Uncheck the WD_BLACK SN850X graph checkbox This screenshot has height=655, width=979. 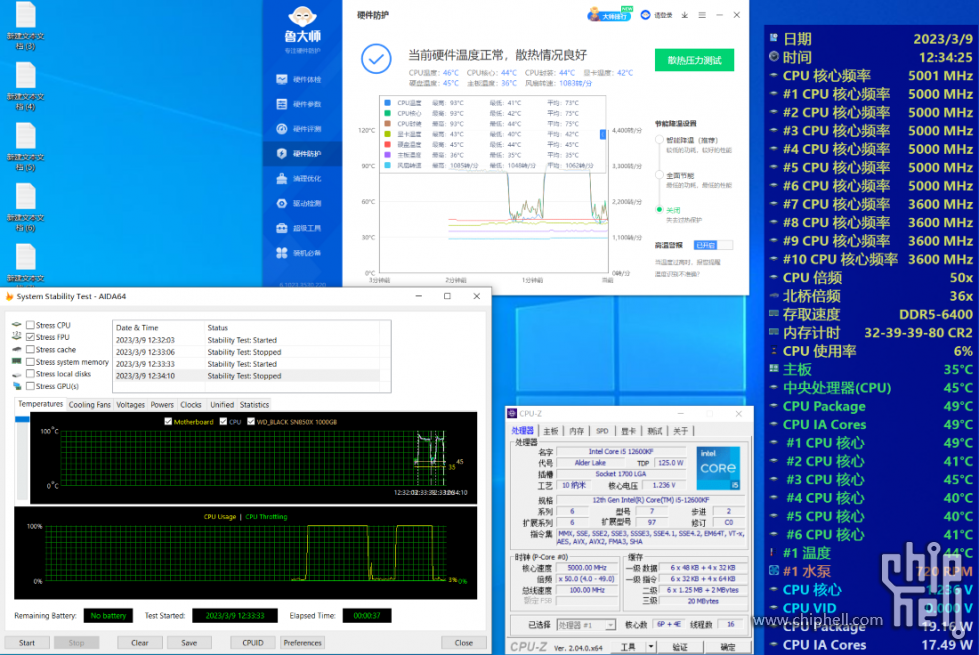coord(251,421)
